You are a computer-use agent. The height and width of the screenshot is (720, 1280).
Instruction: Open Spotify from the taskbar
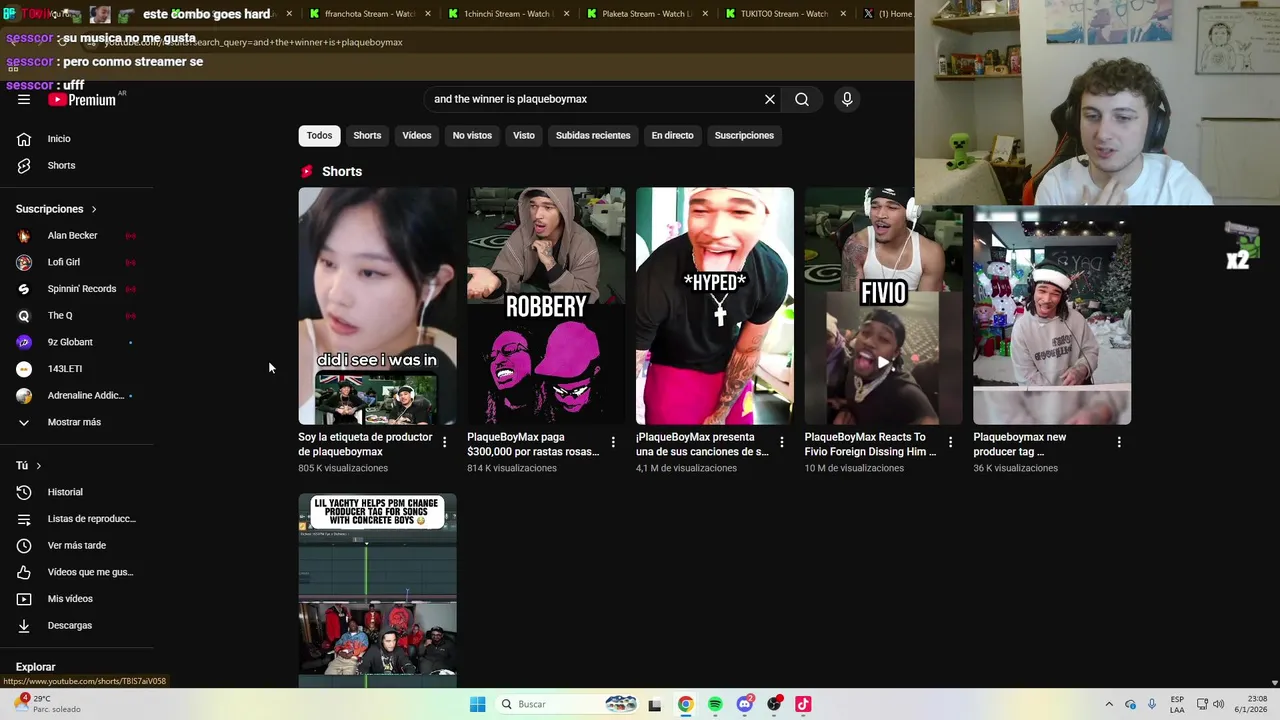pyautogui.click(x=715, y=704)
